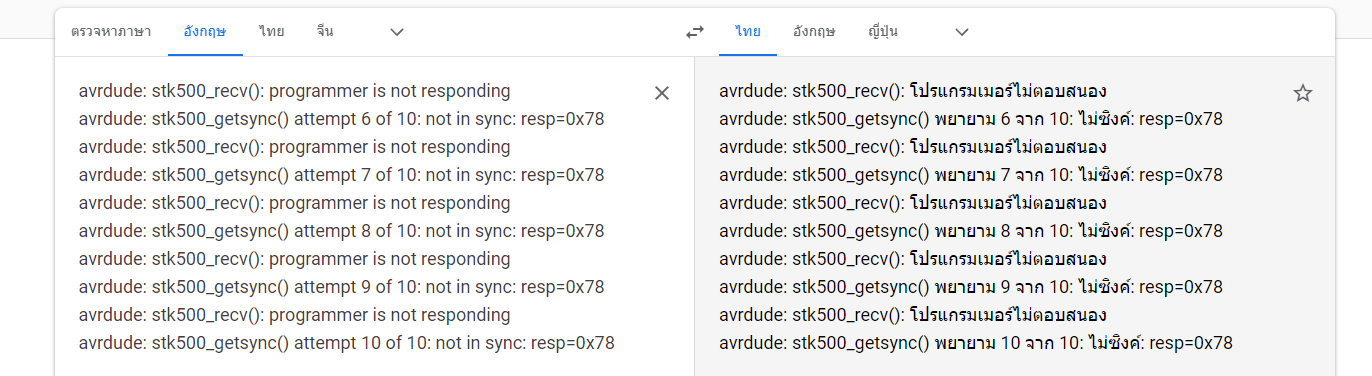The image size is (1372, 376).
Task: Choose ไทย as the source language
Action: 271,32
